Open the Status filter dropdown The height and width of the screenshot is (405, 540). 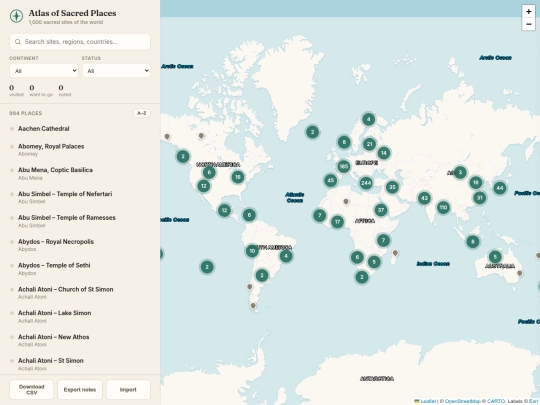(116, 71)
